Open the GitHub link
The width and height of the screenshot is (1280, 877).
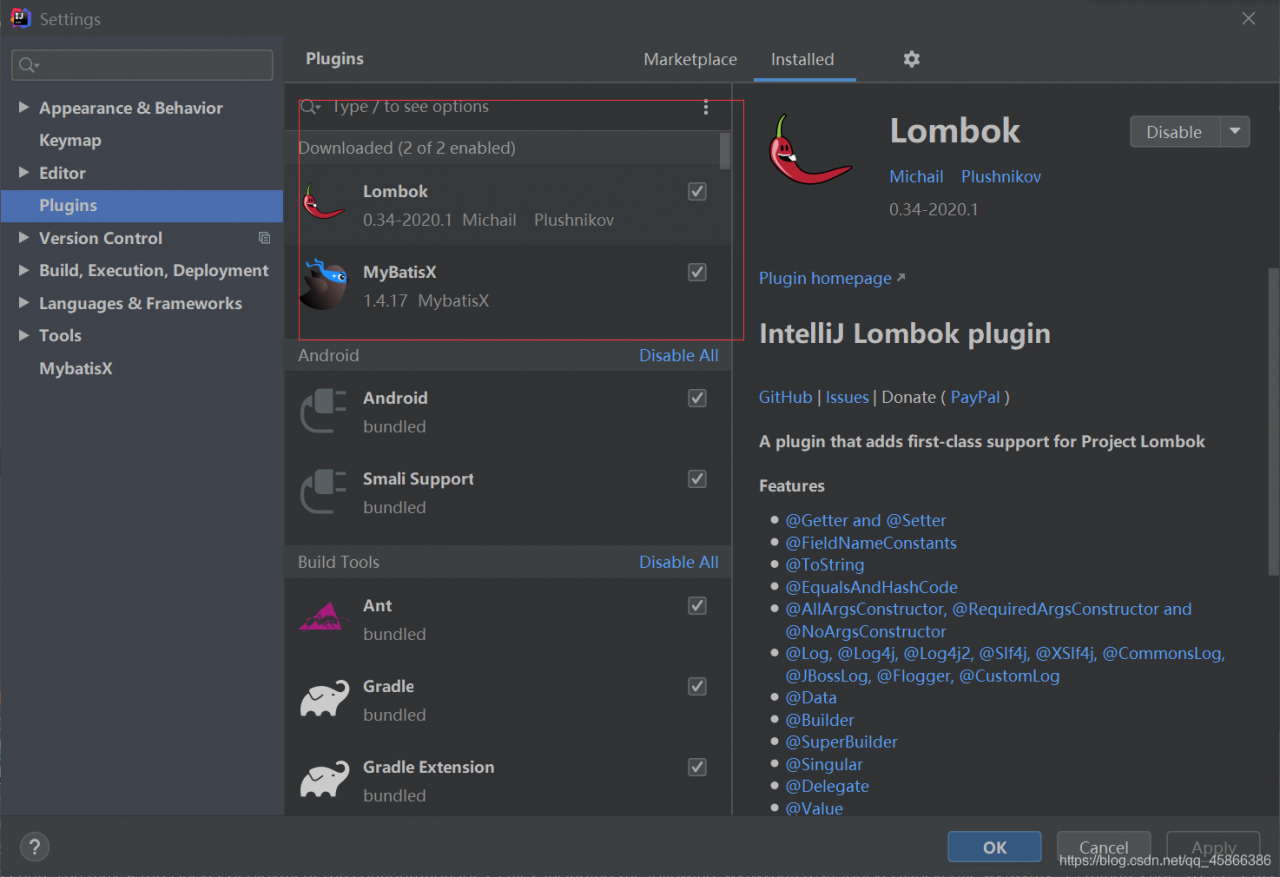[x=785, y=397]
